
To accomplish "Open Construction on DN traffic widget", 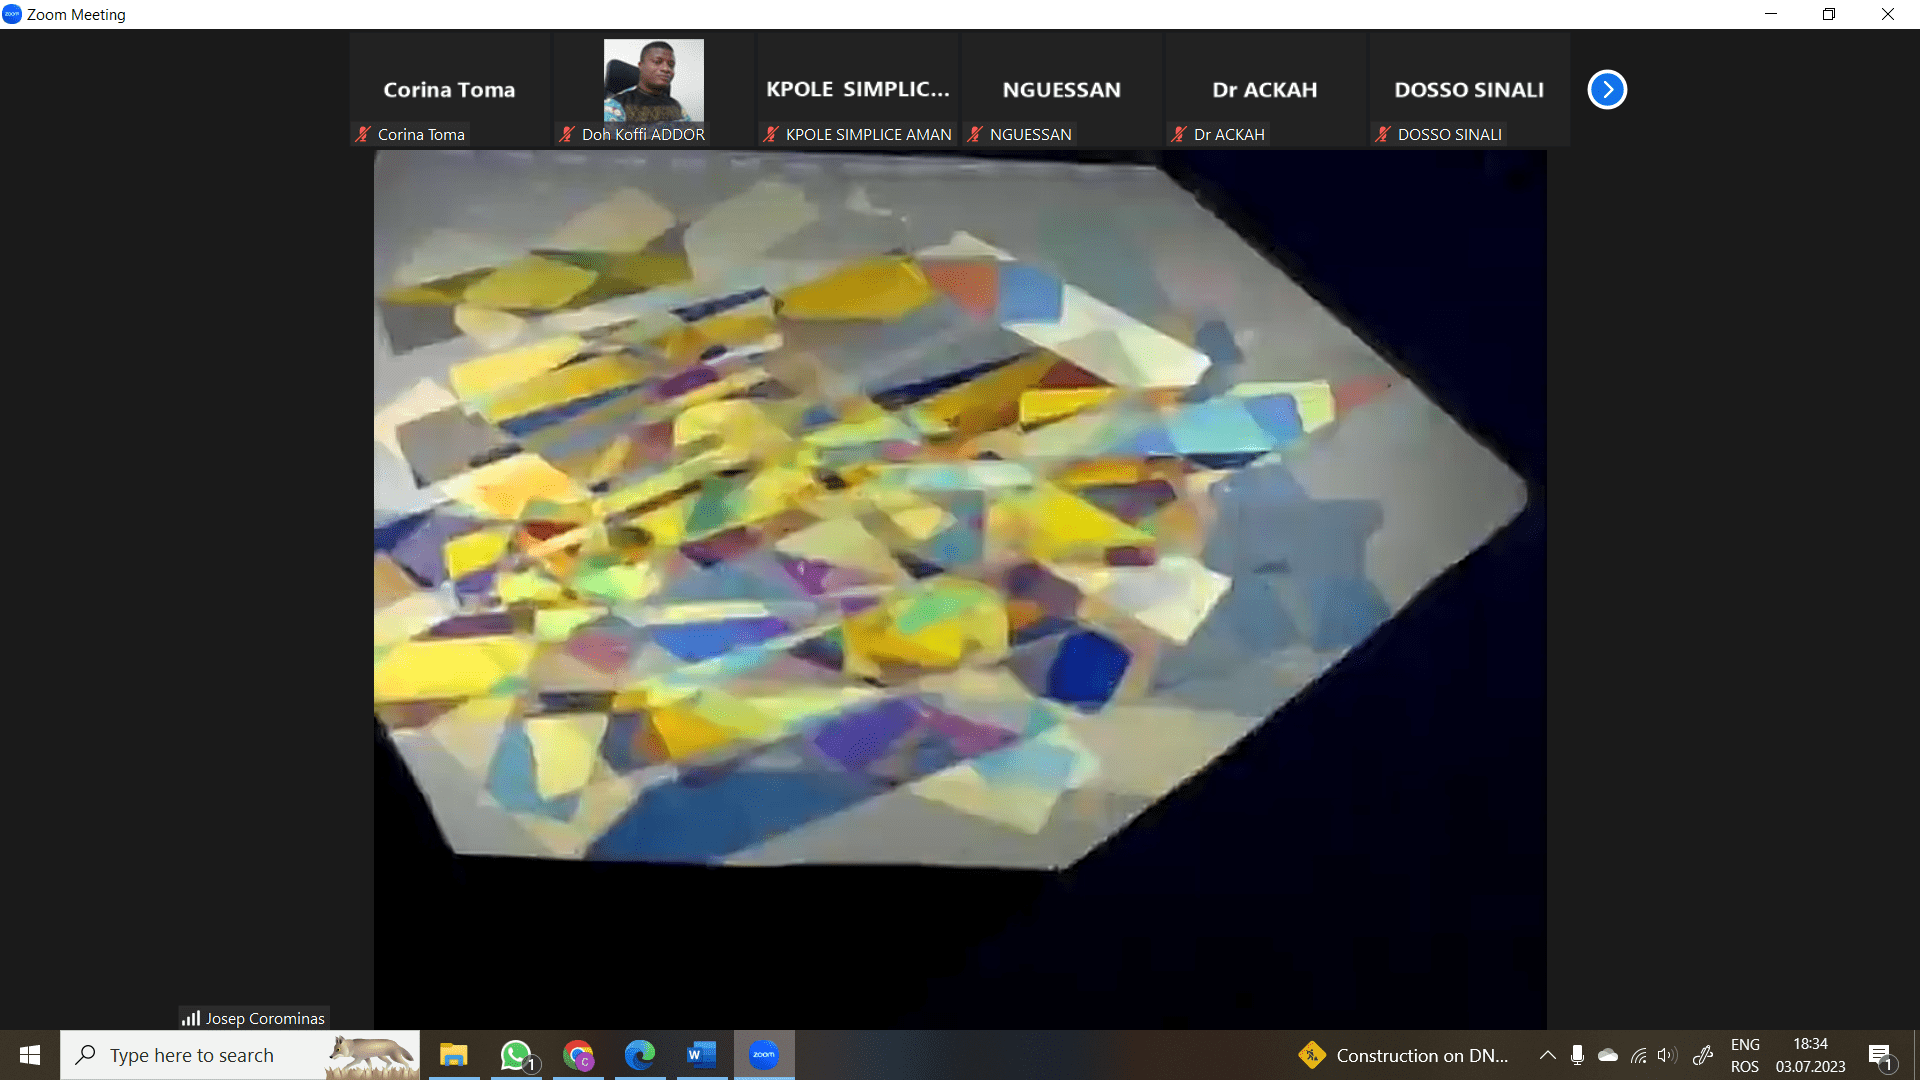I will click(1404, 1055).
